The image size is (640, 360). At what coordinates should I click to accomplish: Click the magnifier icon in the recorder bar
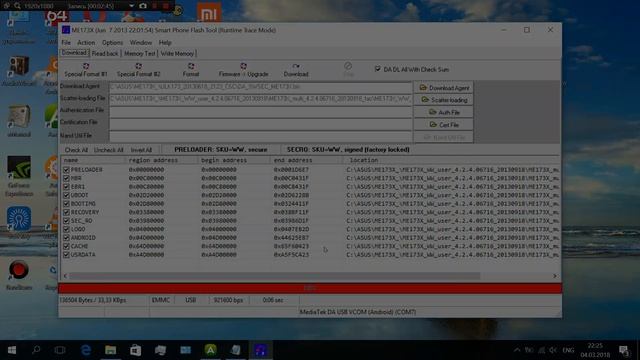[x=18, y=6]
